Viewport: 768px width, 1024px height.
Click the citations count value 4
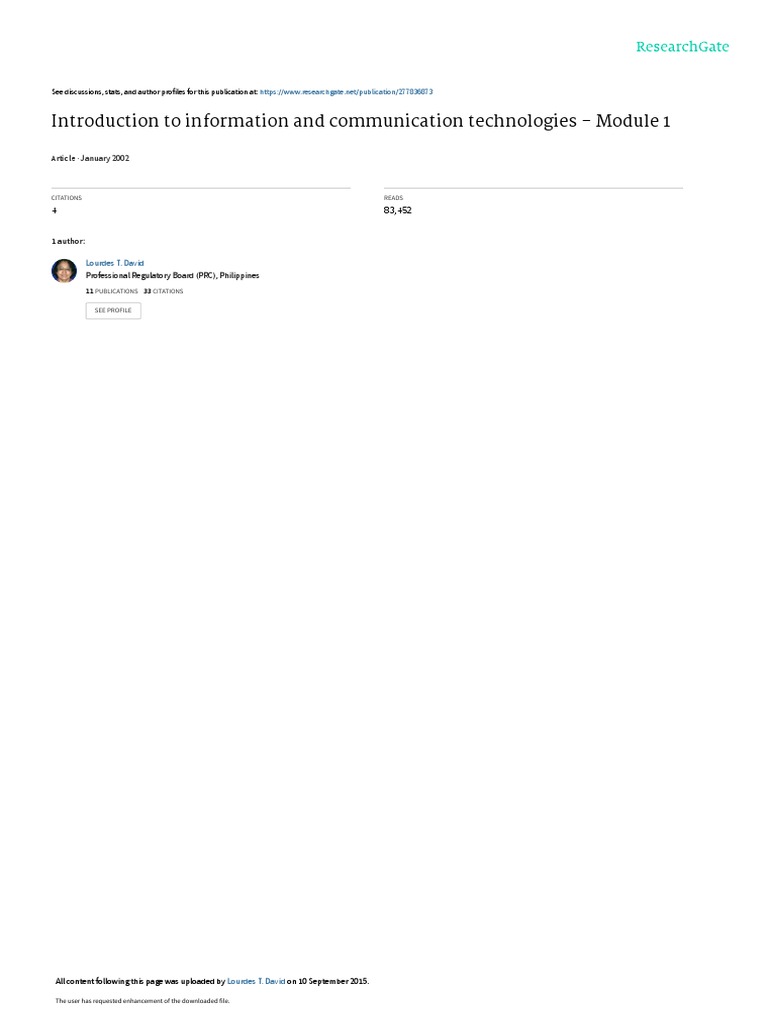[54, 210]
